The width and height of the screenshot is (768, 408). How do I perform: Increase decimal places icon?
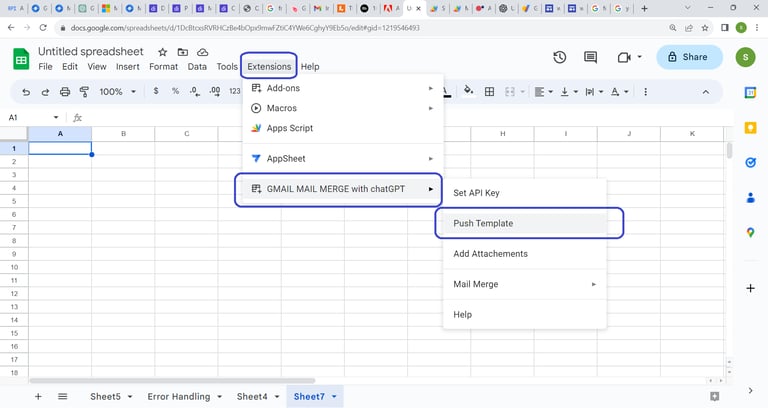click(x=215, y=91)
